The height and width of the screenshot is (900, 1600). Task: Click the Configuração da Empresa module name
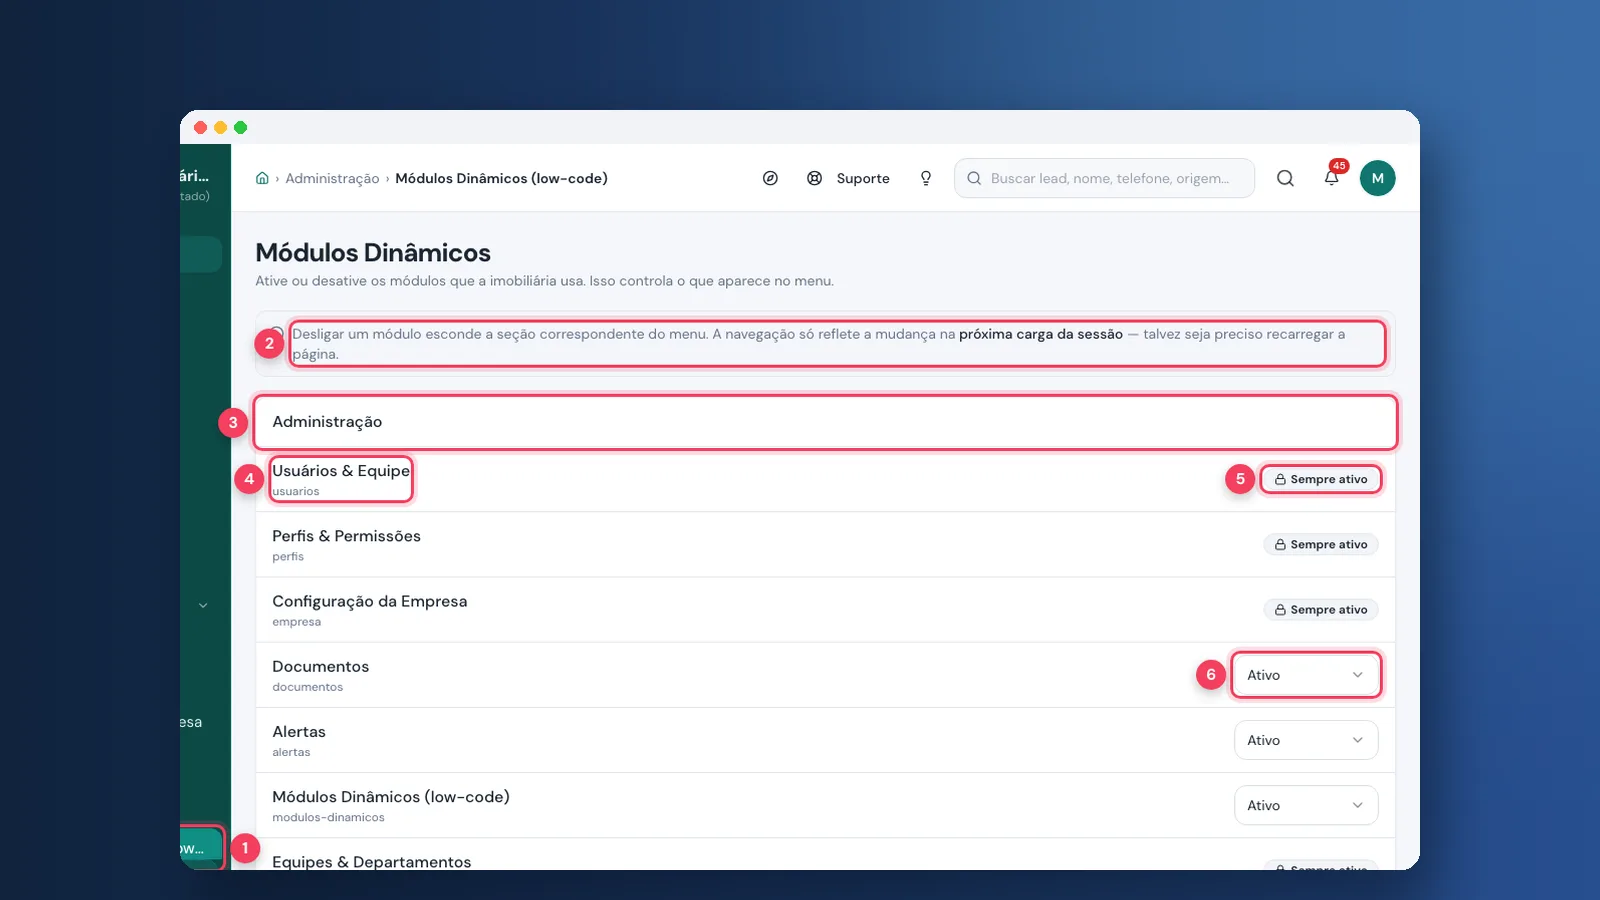click(369, 601)
